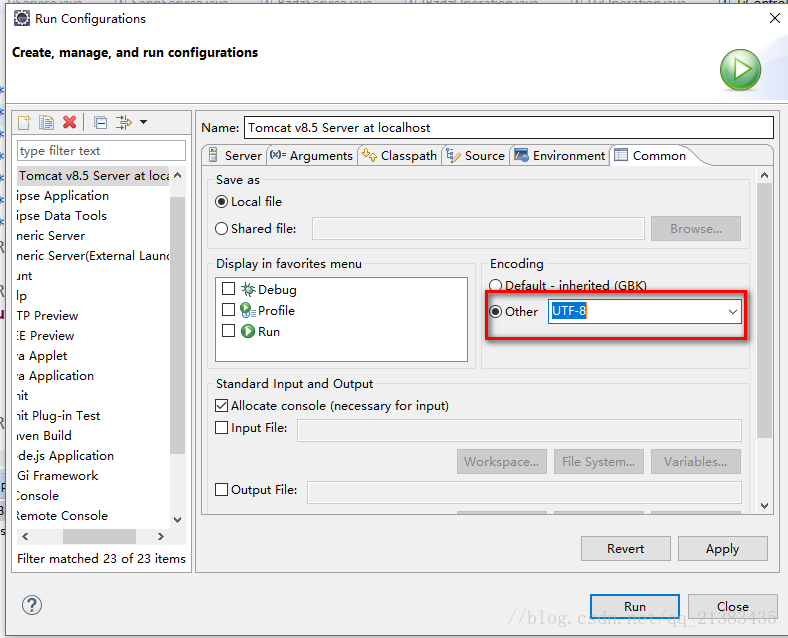This screenshot has height=638, width=788.
Task: Click the Browse... button
Action: 696,229
